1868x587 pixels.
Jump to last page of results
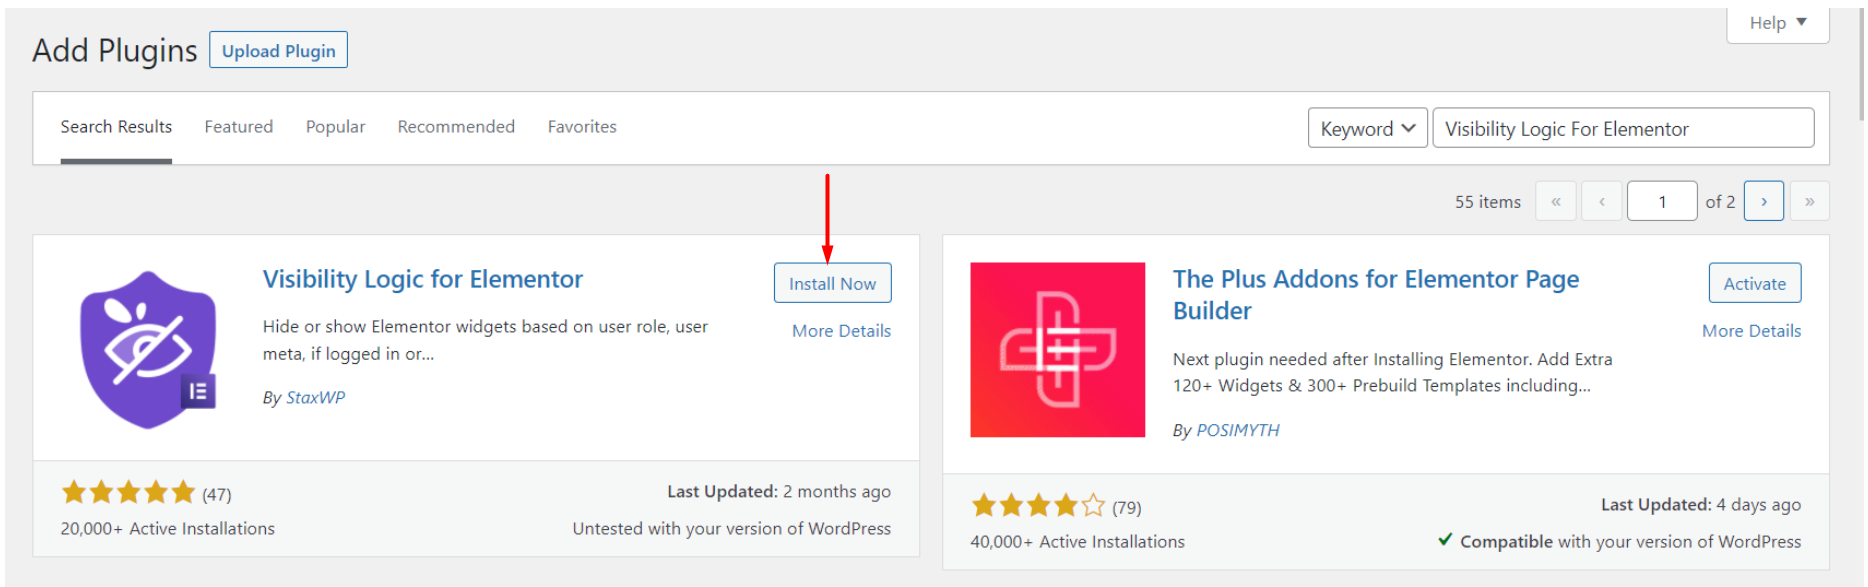[x=1809, y=201]
